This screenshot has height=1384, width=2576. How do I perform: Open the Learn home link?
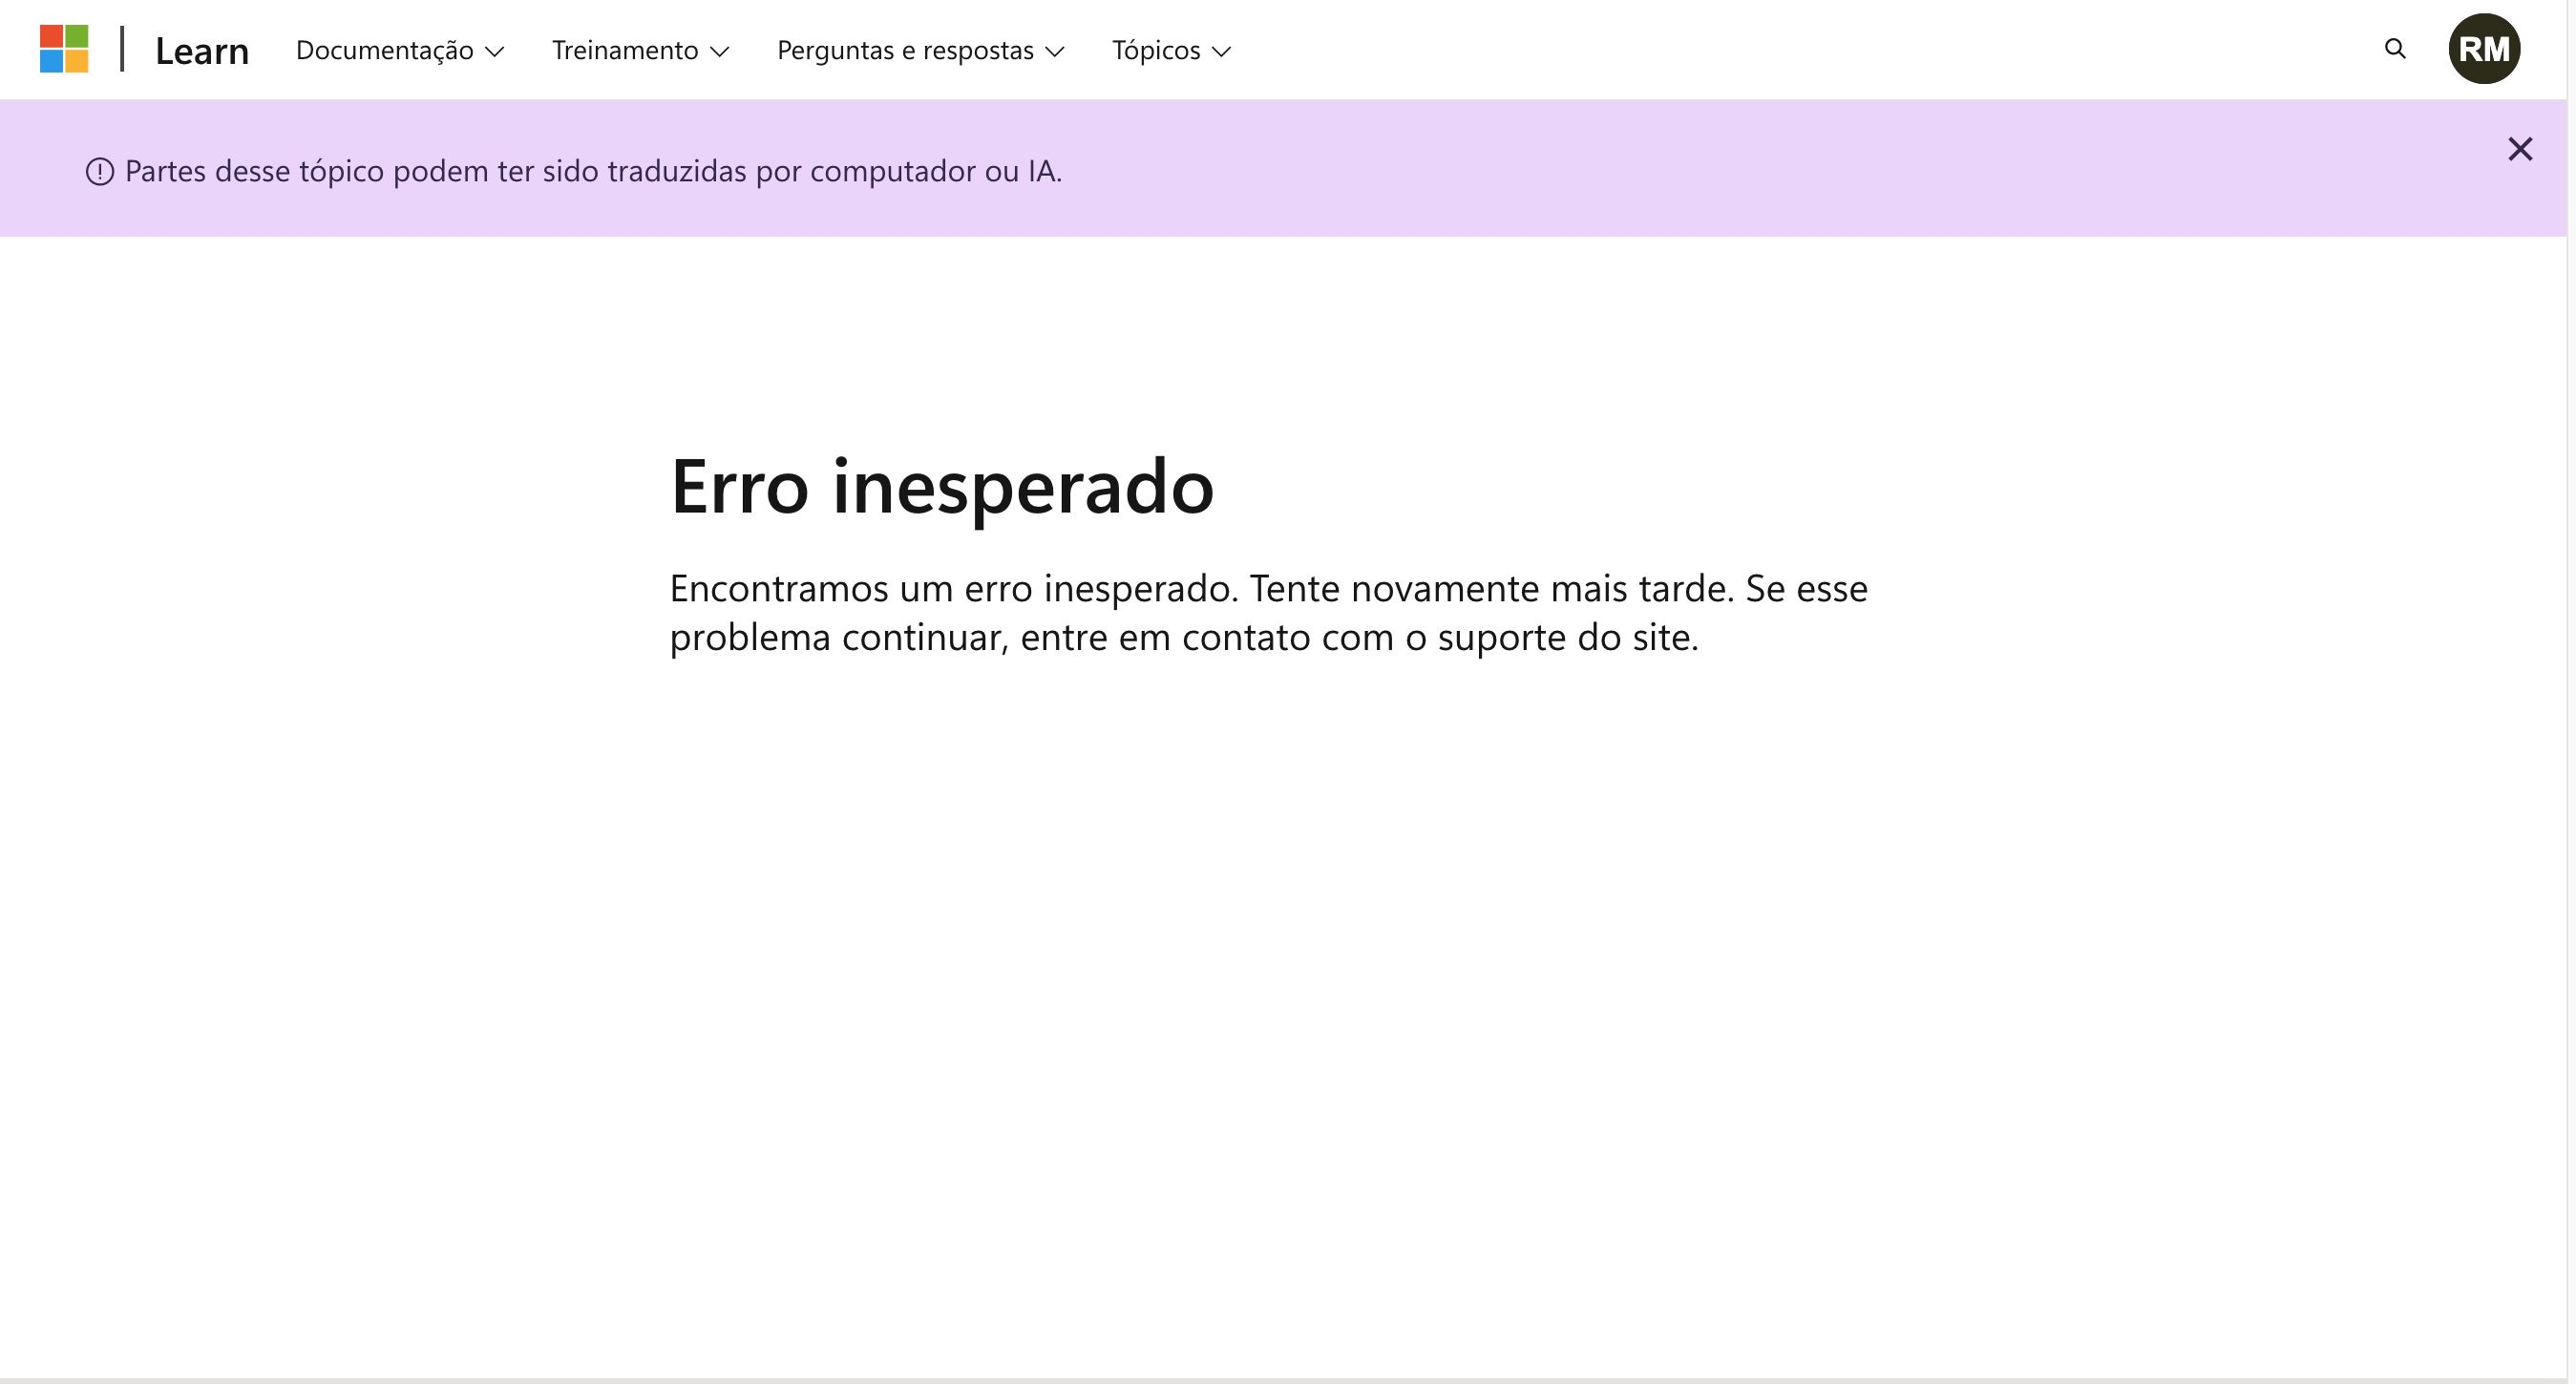click(x=201, y=50)
